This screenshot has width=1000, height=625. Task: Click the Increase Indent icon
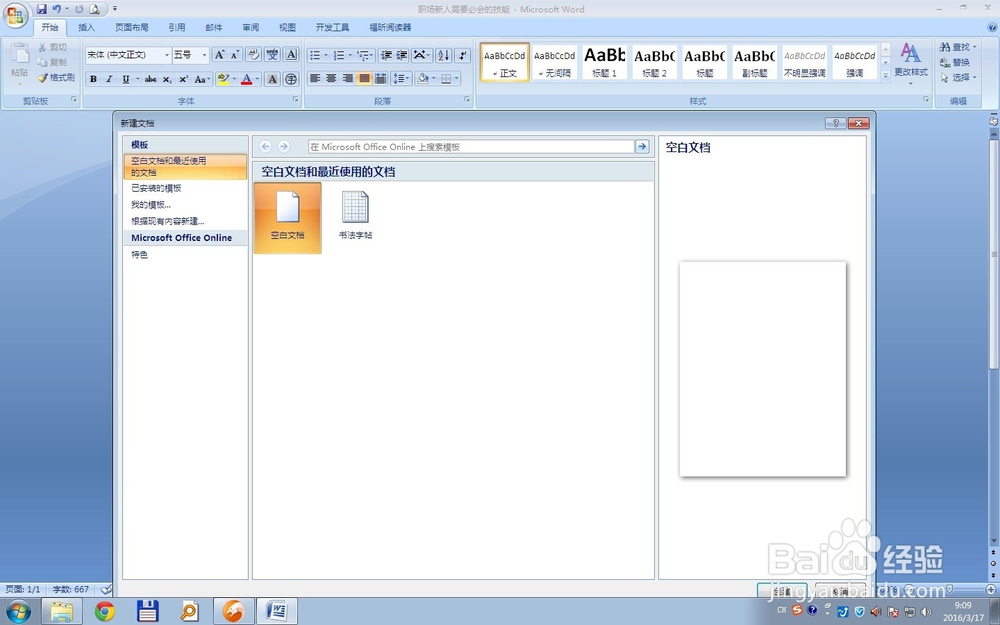click(x=402, y=55)
